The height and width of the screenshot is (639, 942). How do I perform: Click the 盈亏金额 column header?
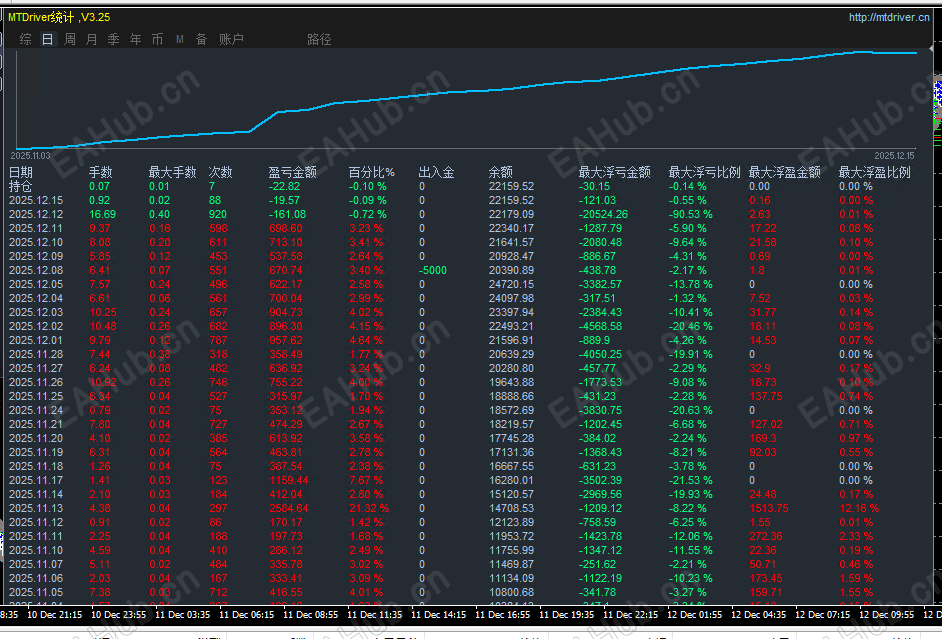coord(293,172)
